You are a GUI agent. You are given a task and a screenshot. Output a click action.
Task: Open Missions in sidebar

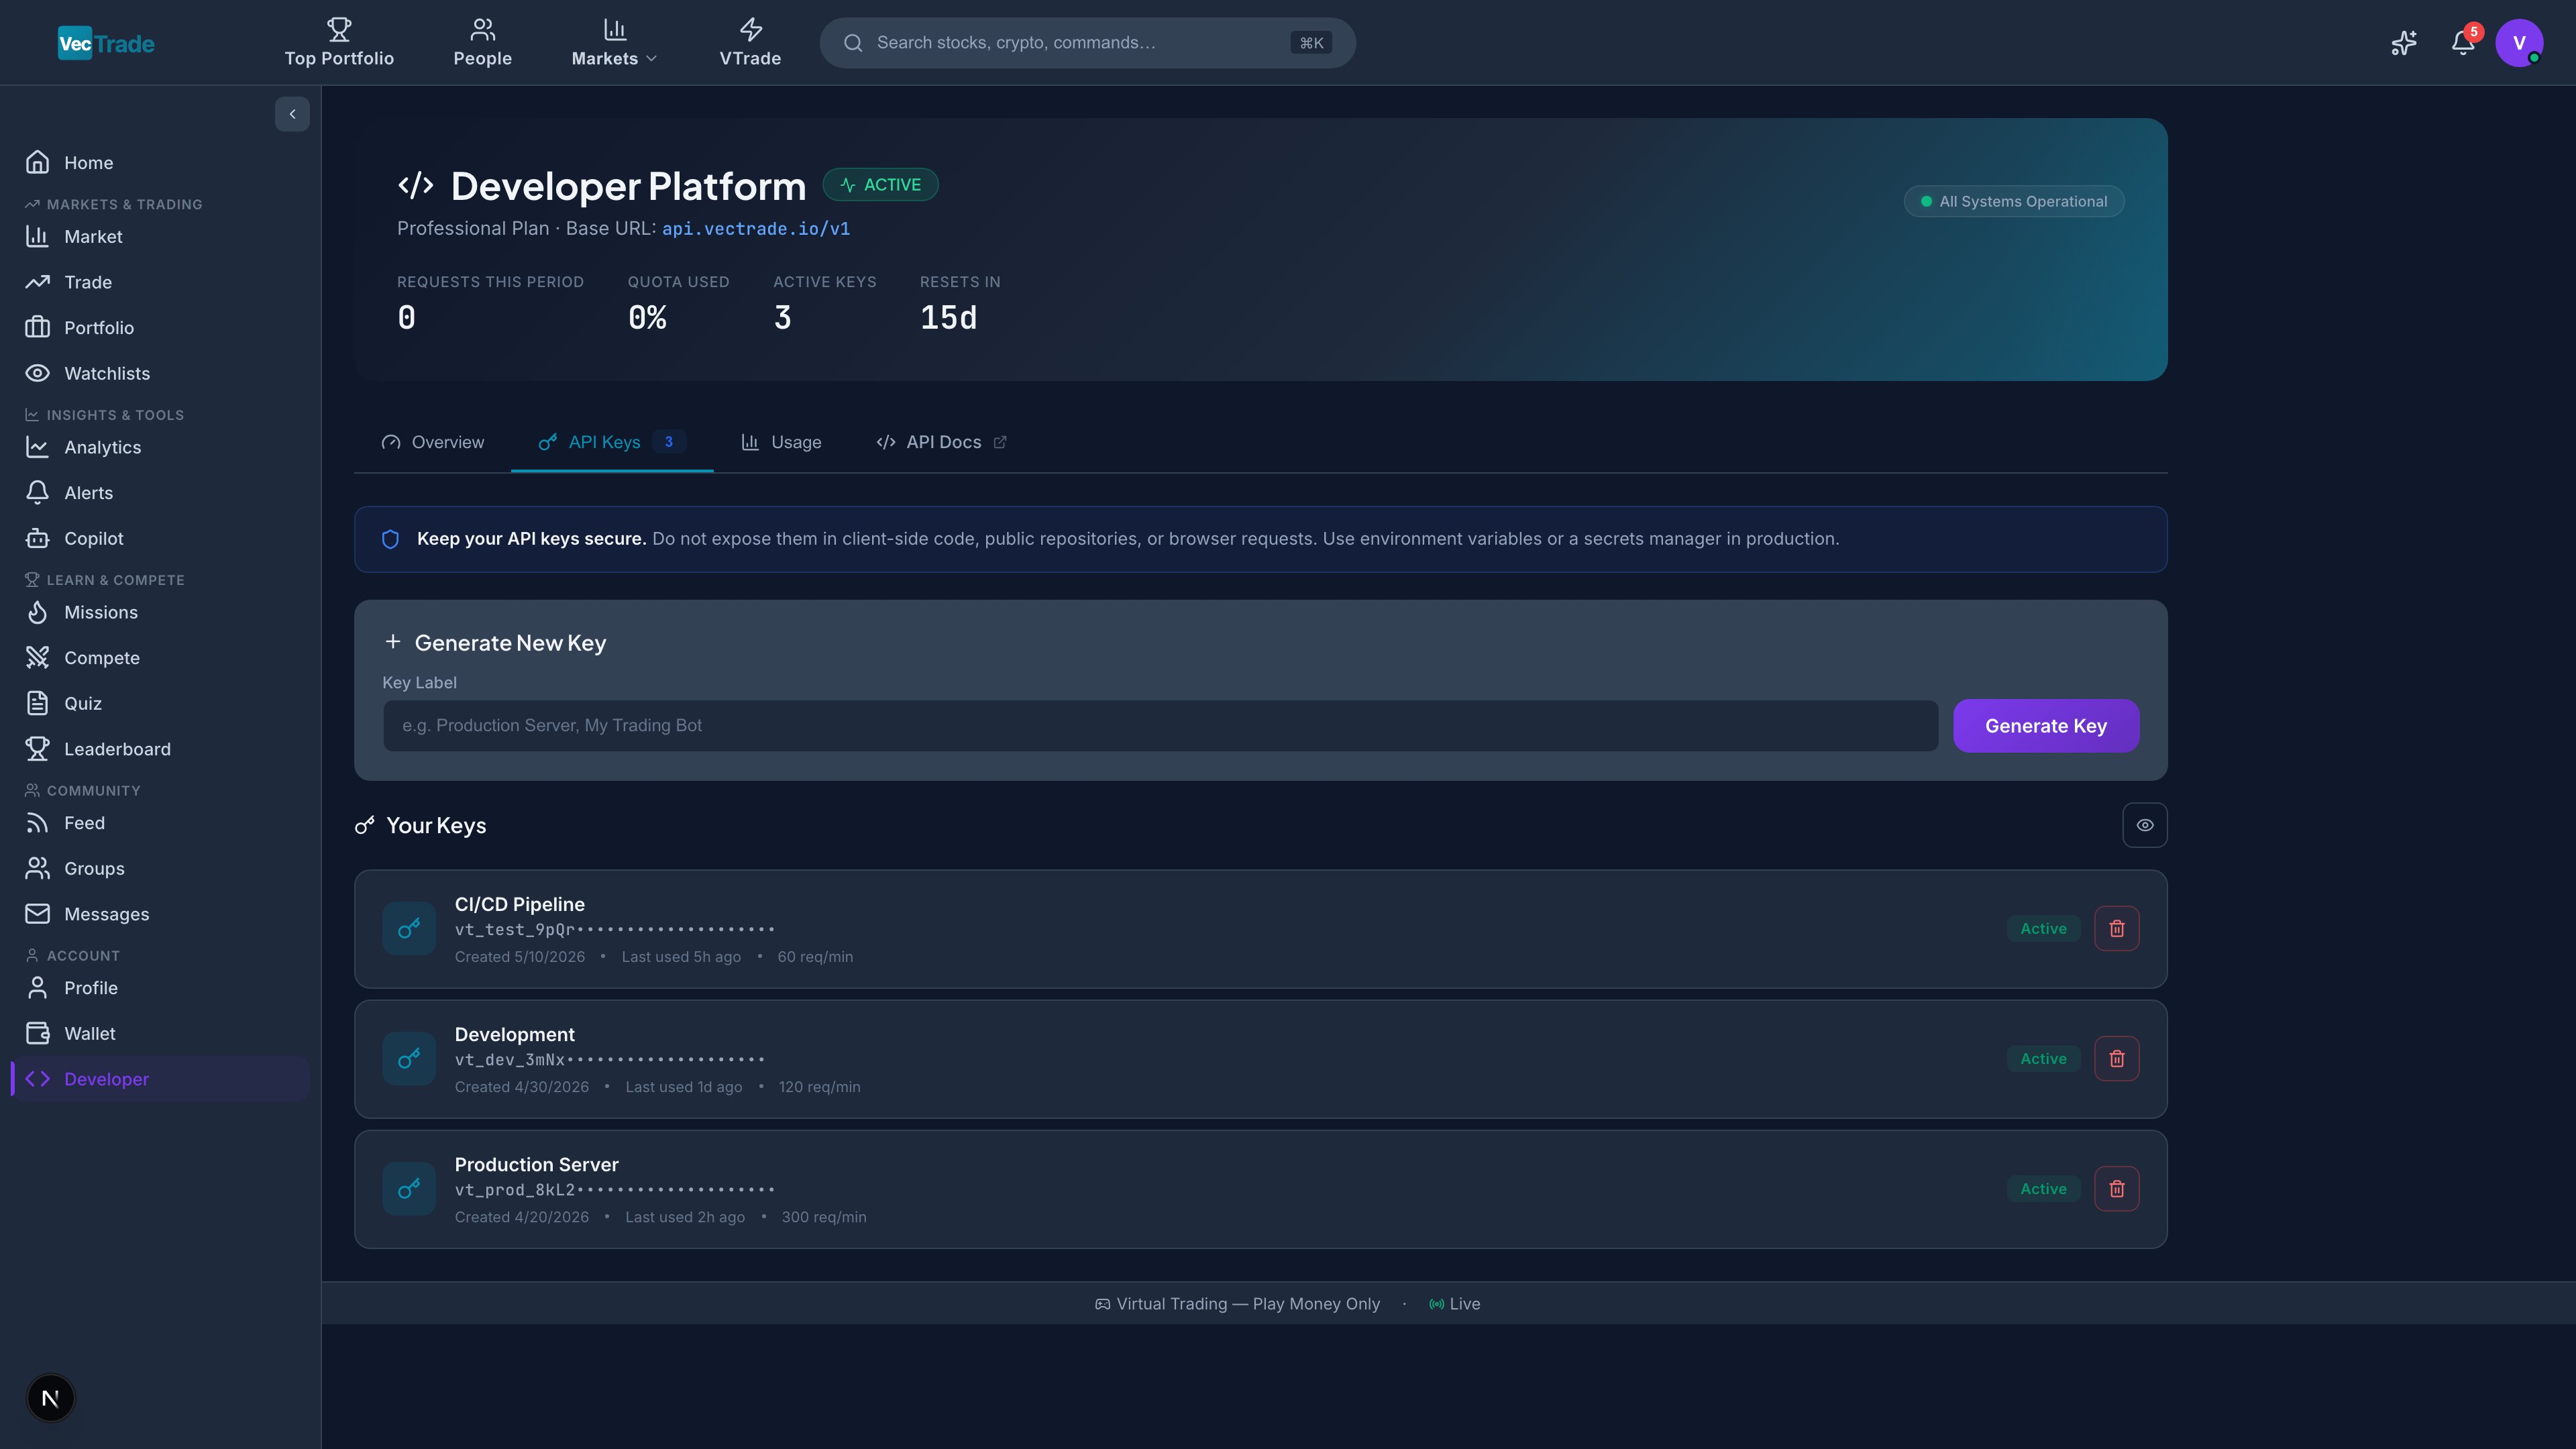[x=160, y=612]
